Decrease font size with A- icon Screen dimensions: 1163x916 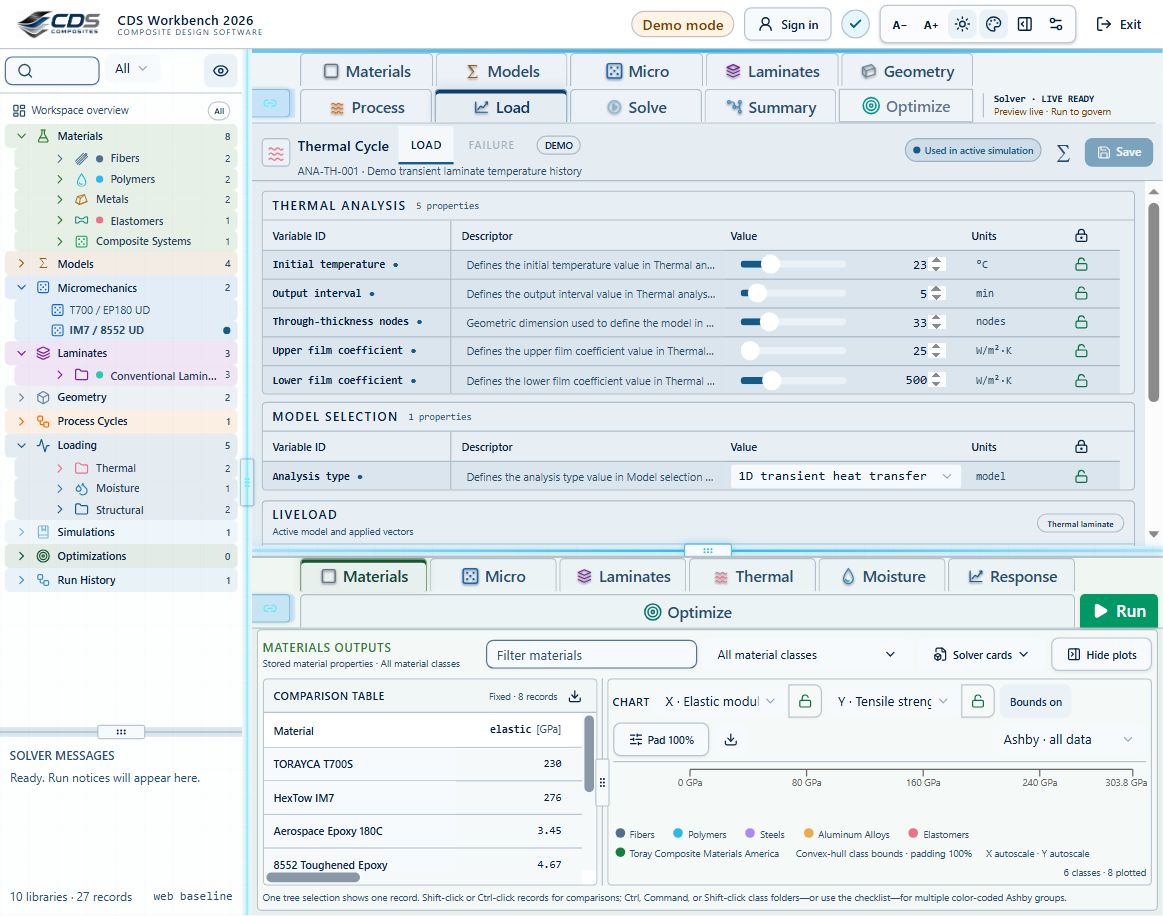tap(900, 25)
